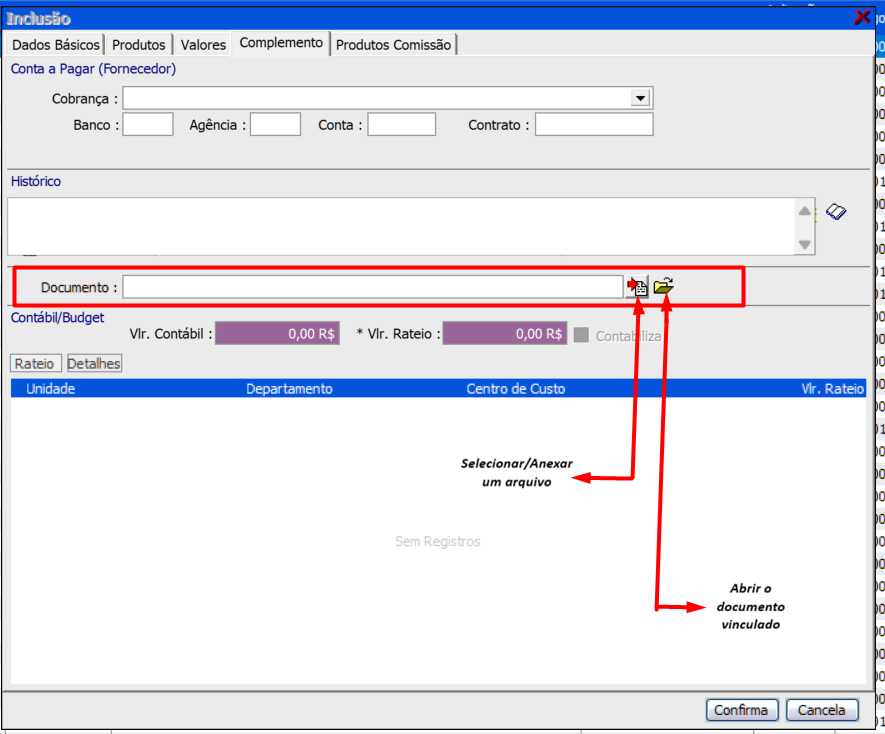Screen dimensions: 885x734
Task: Click the Centro de Custo column header
Action: click(515, 389)
